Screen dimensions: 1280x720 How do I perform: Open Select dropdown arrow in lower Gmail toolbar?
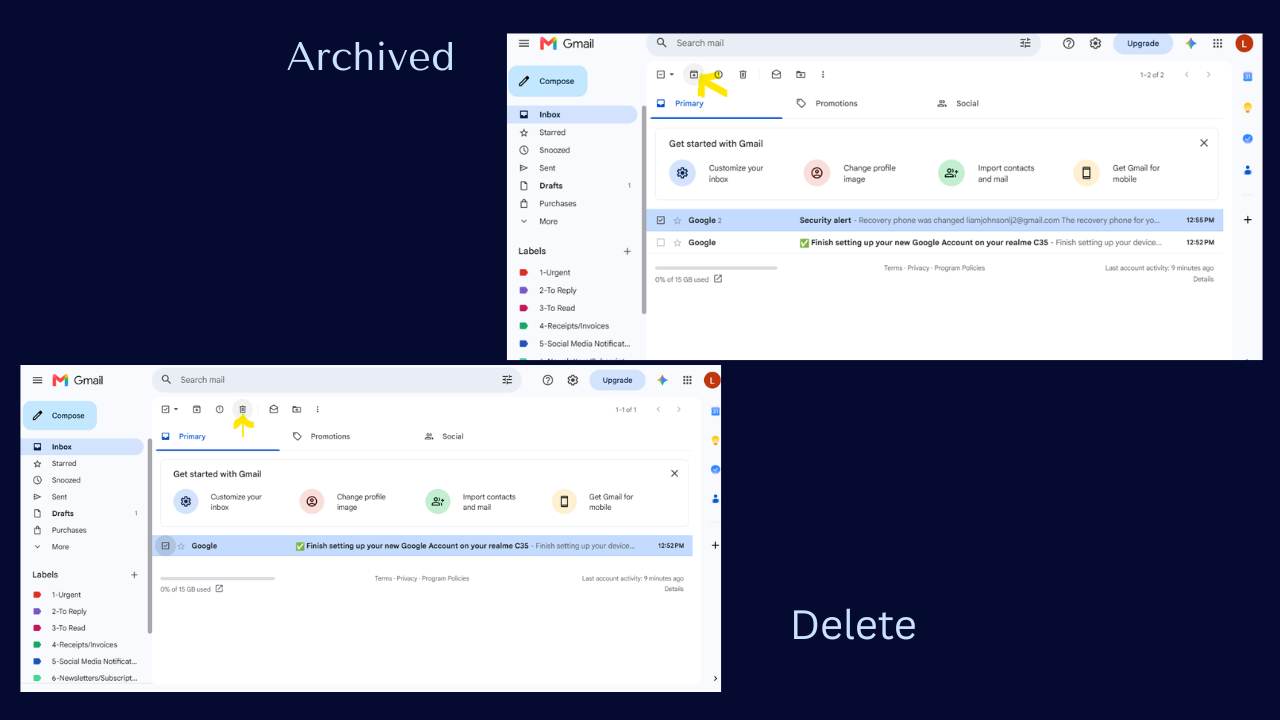click(x=176, y=409)
